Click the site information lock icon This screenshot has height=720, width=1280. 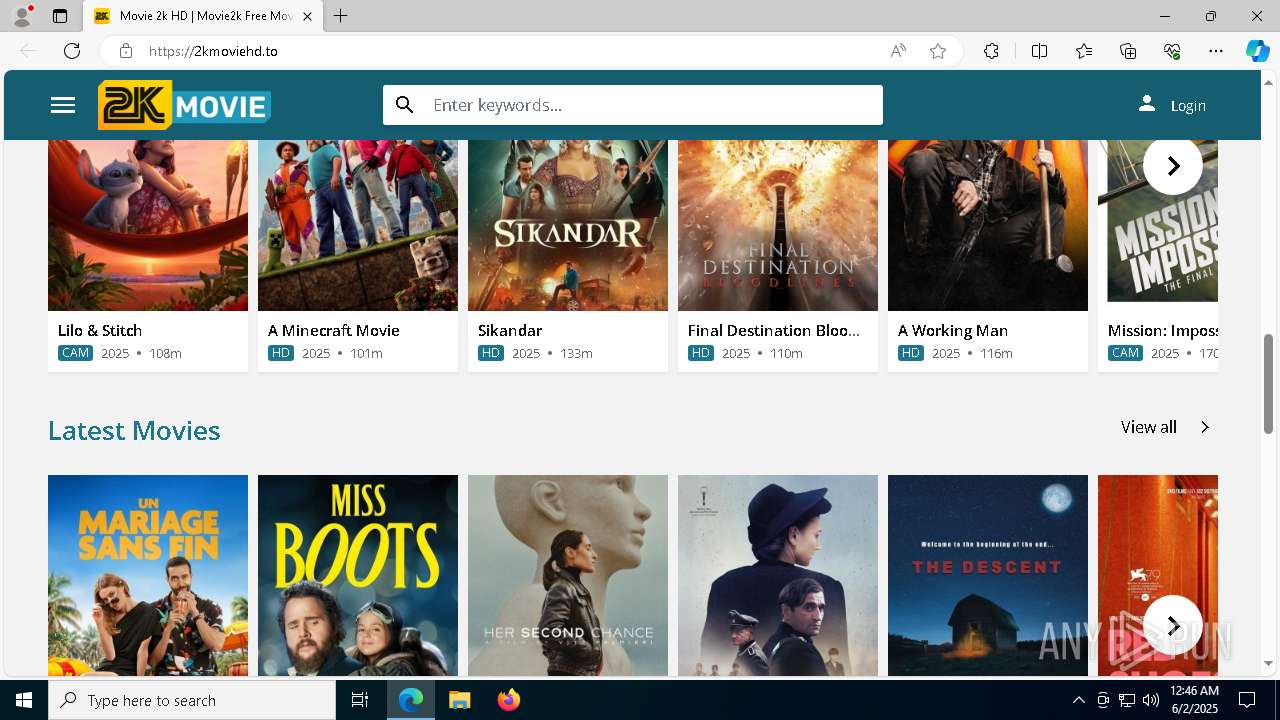(x=125, y=51)
